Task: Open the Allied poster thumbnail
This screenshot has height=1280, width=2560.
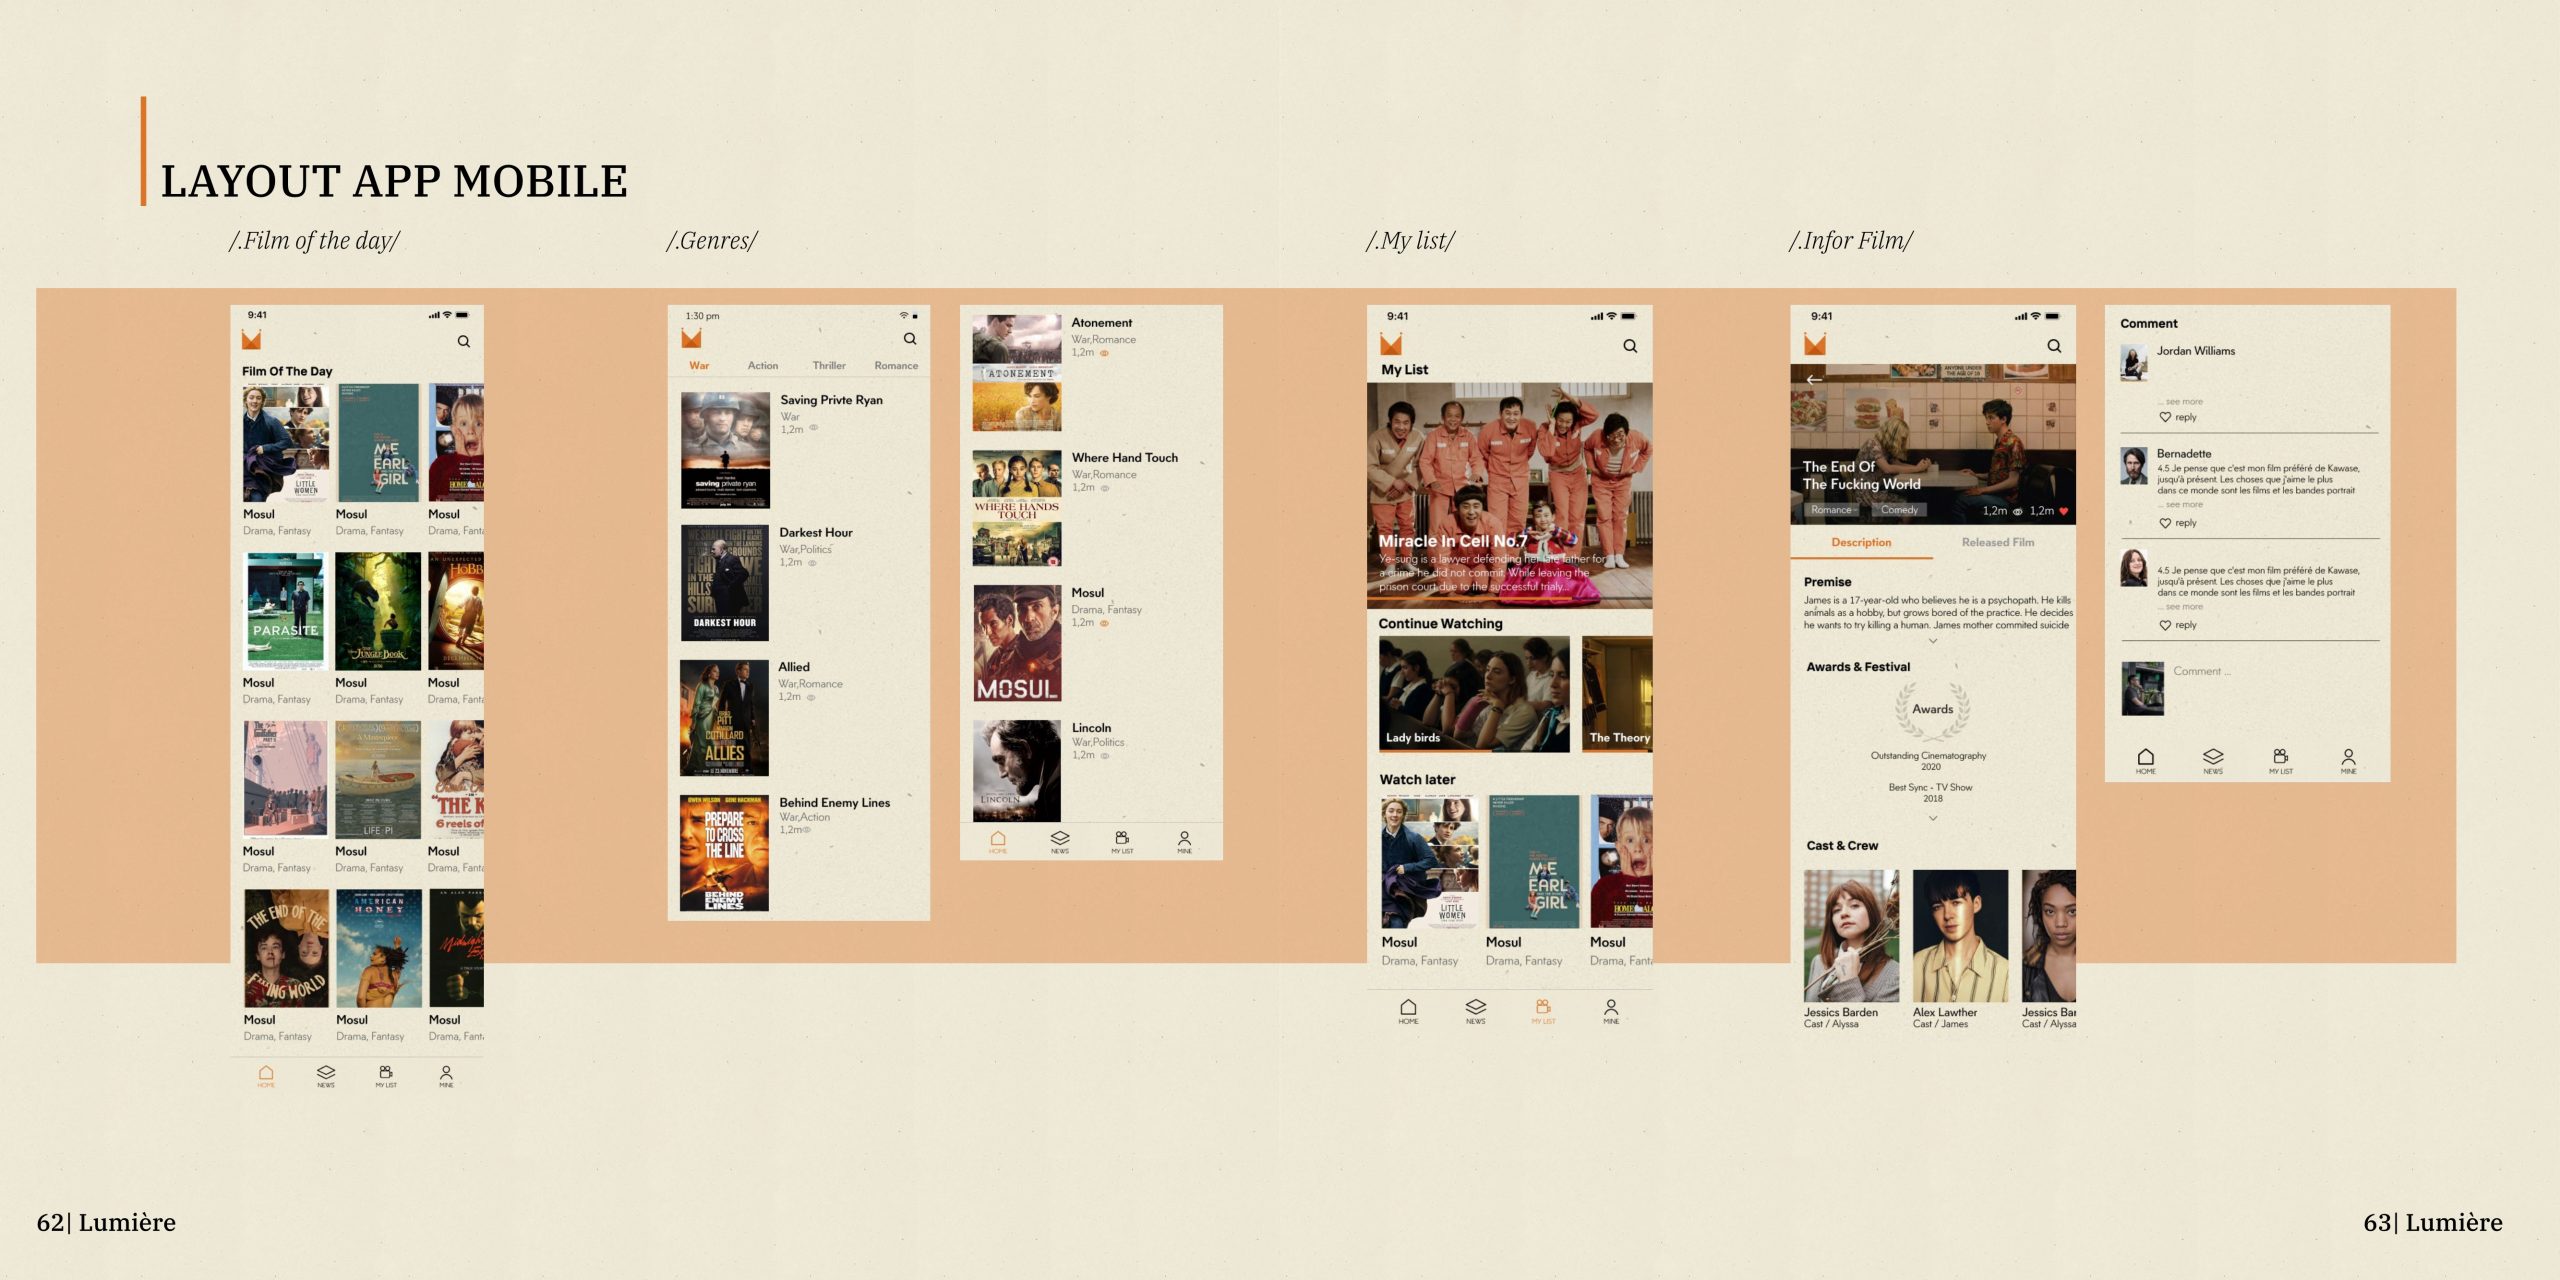Action: tap(725, 718)
